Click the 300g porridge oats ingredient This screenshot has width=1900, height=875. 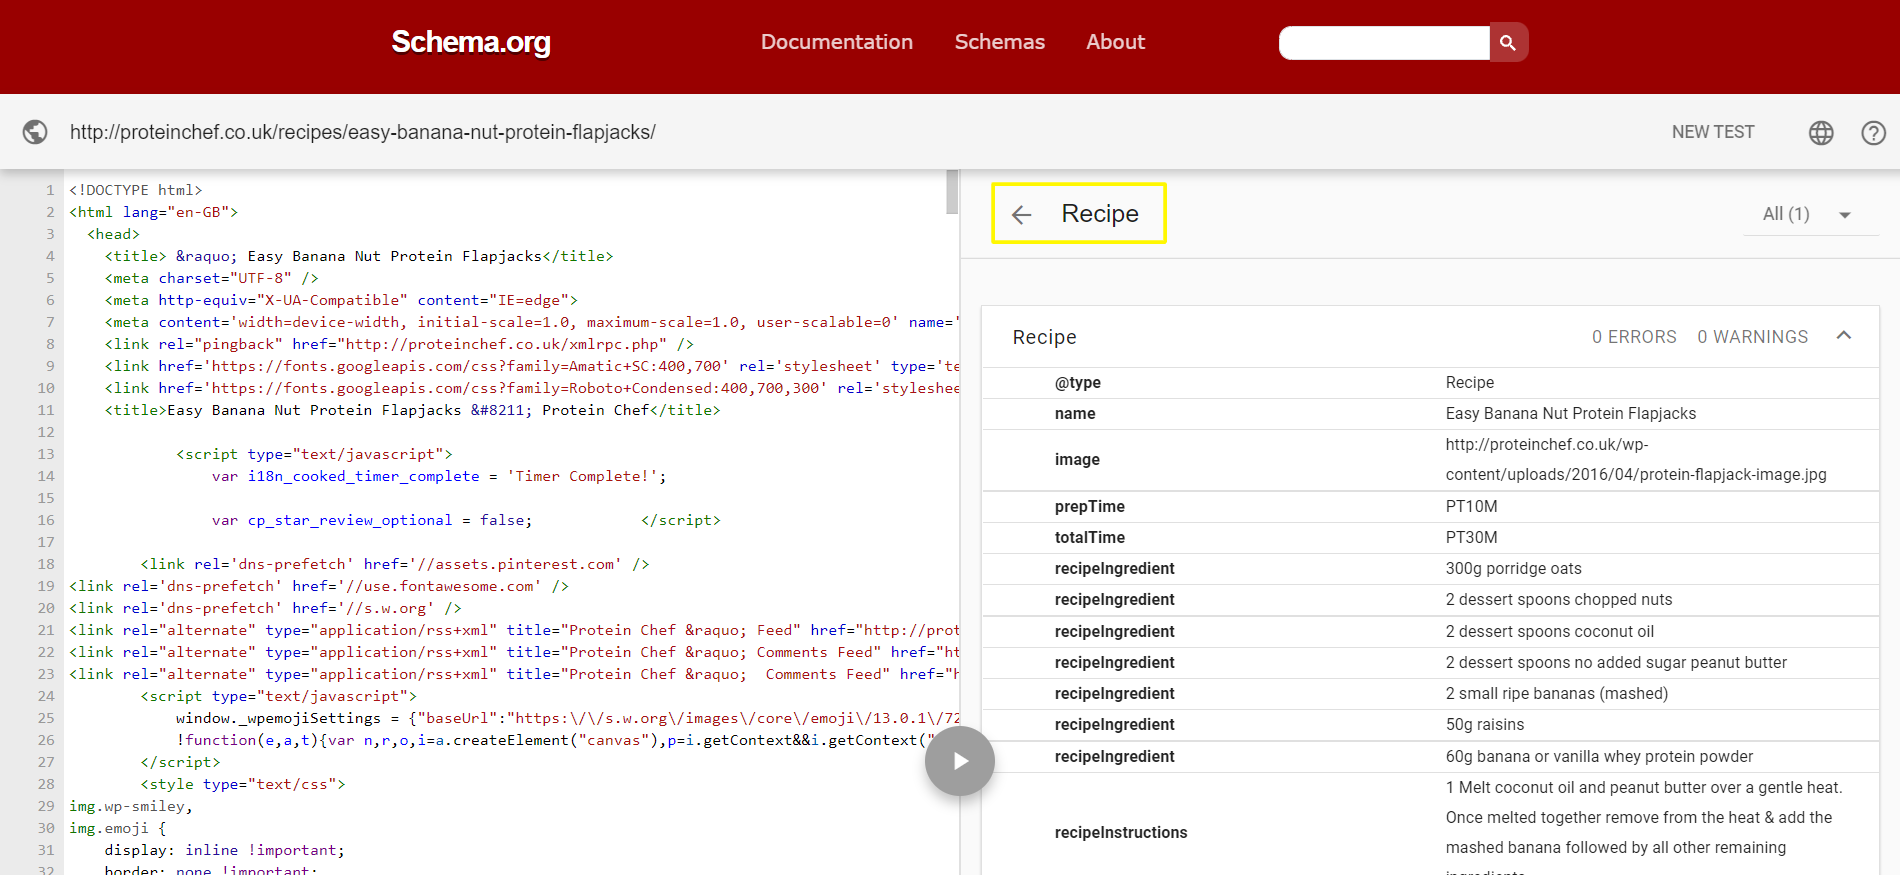(x=1514, y=569)
